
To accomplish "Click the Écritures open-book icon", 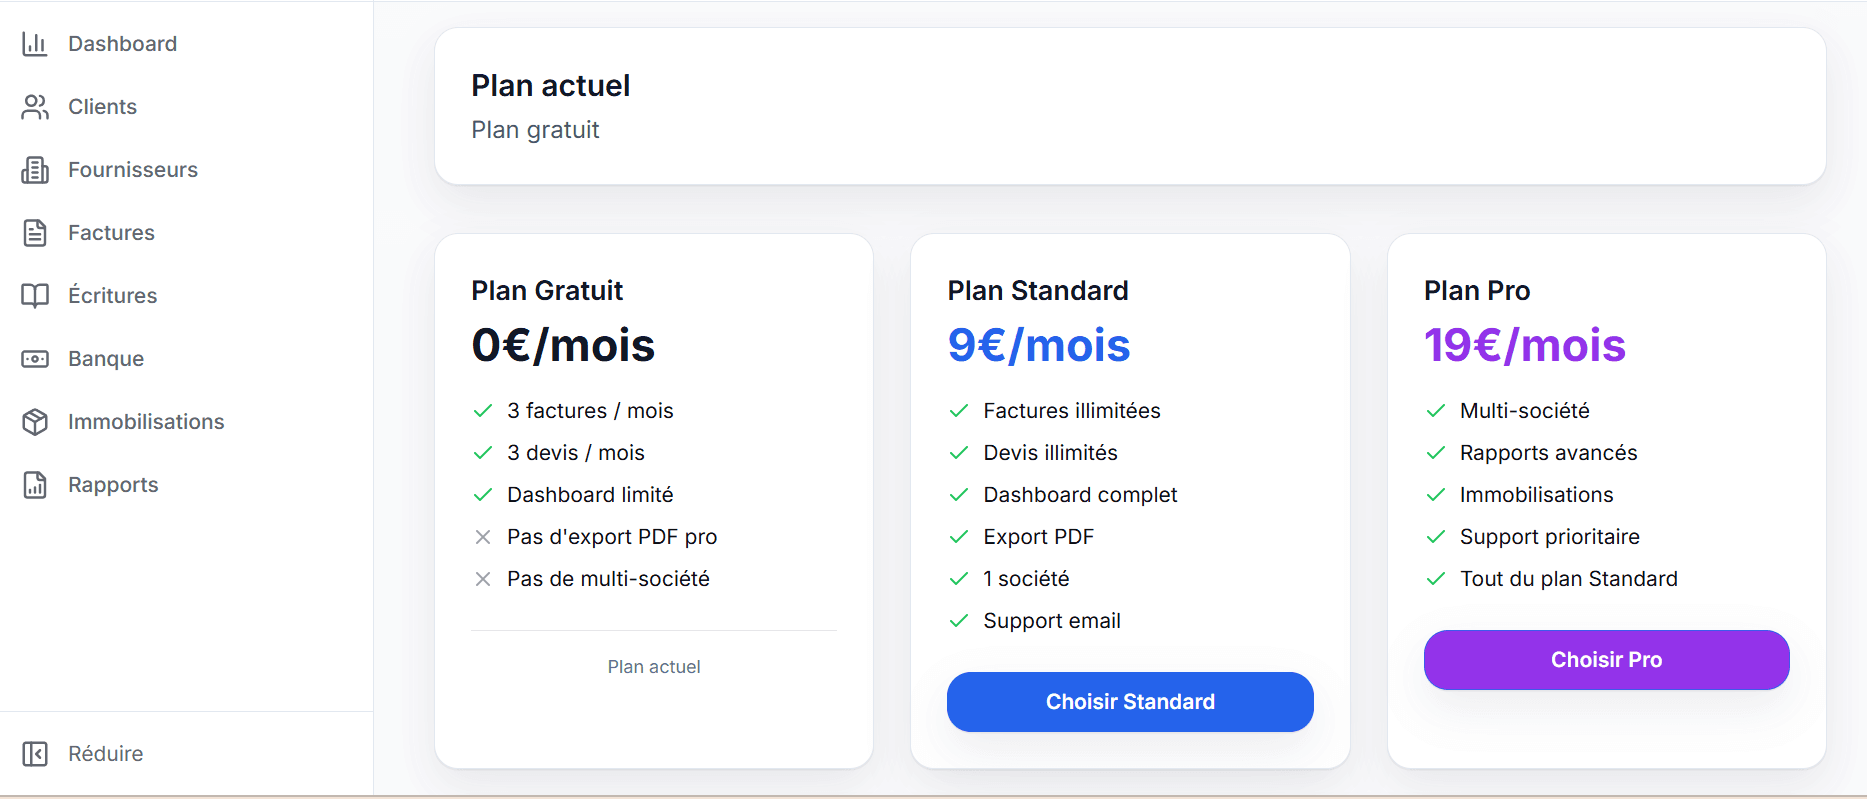I will click(x=35, y=295).
